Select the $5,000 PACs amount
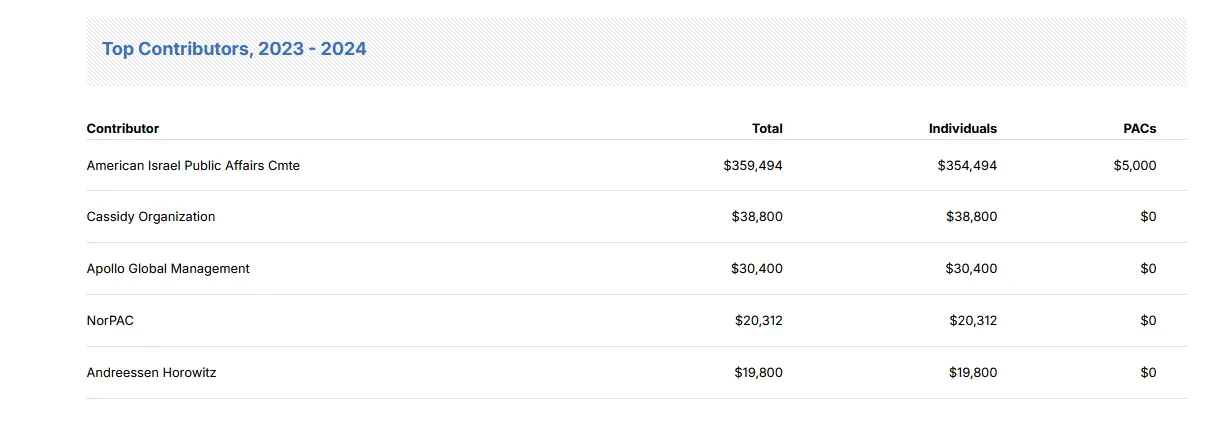The width and height of the screenshot is (1221, 430). 1135,165
